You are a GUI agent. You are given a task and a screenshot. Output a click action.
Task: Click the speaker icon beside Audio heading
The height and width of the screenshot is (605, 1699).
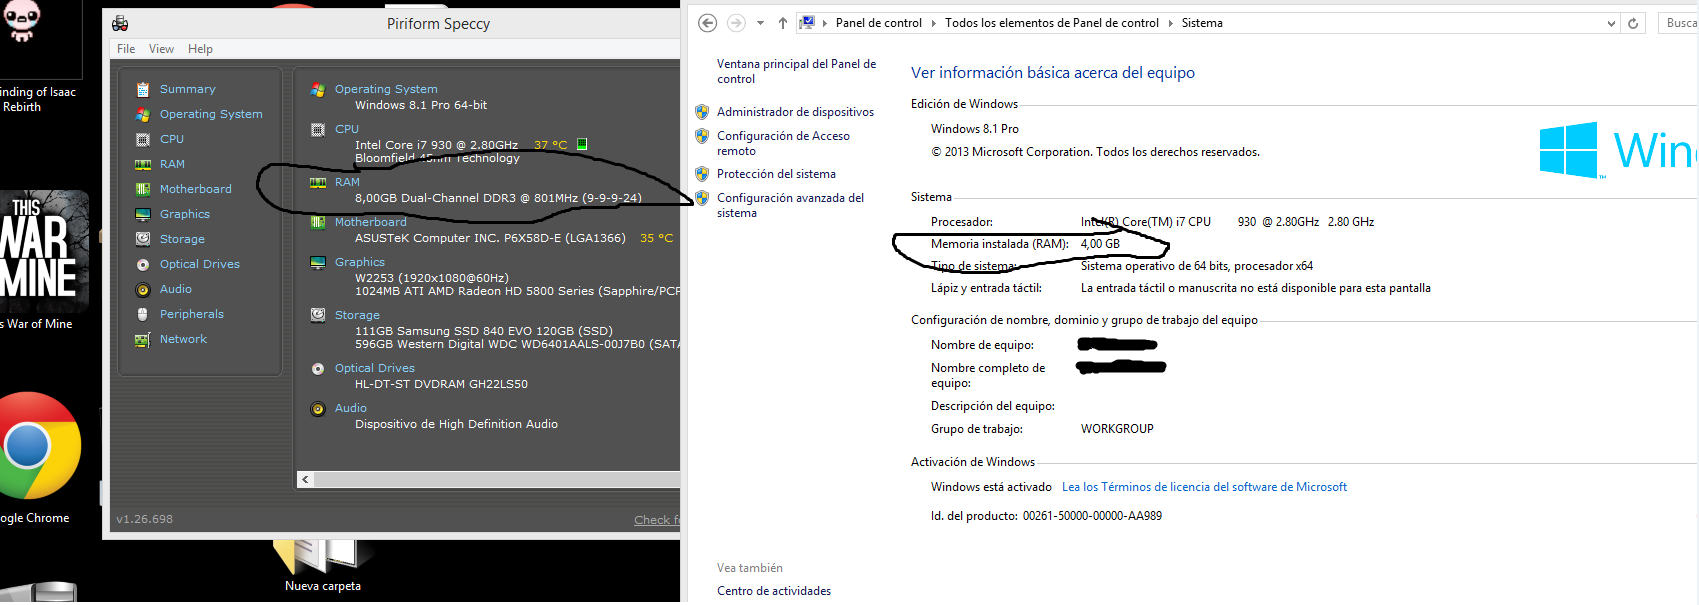(x=318, y=408)
